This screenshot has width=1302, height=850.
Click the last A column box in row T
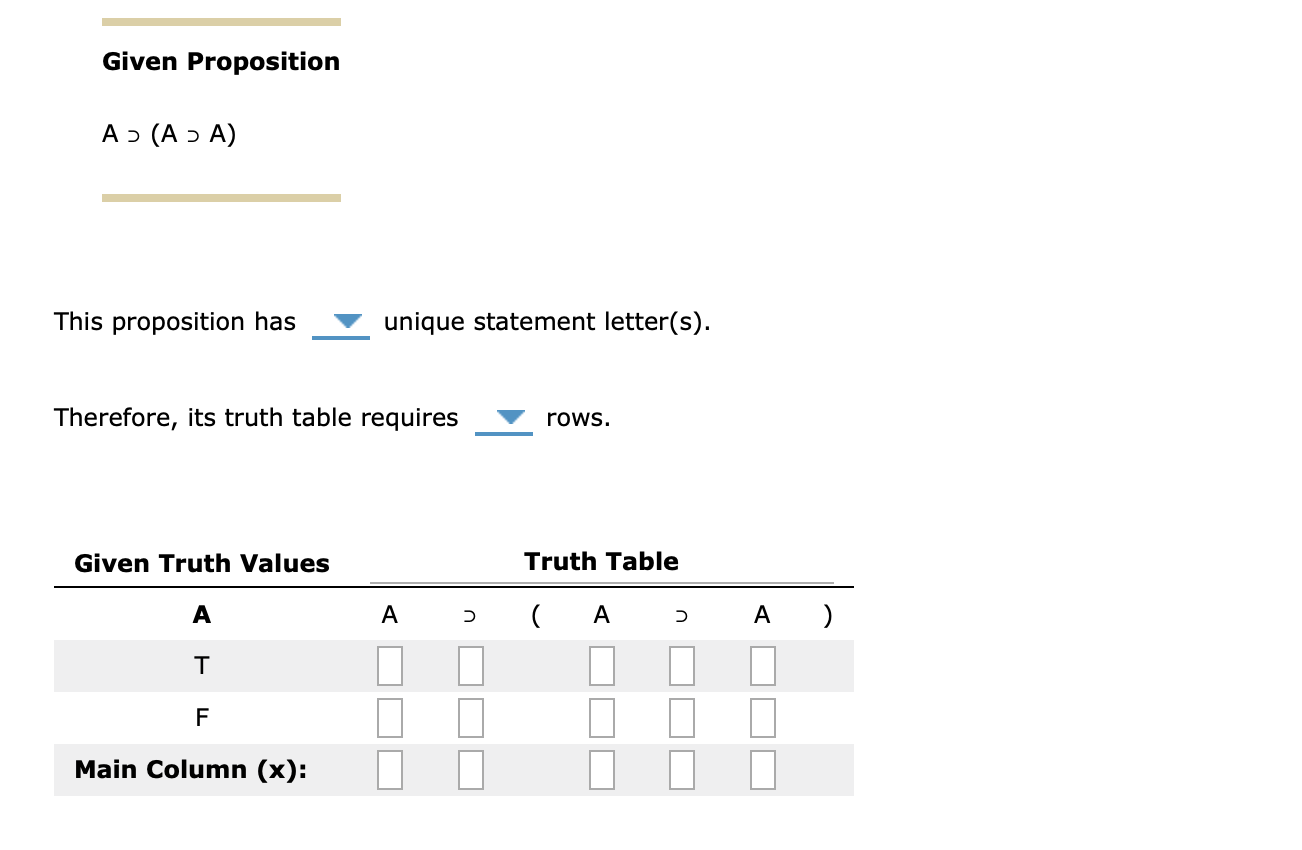(x=762, y=665)
